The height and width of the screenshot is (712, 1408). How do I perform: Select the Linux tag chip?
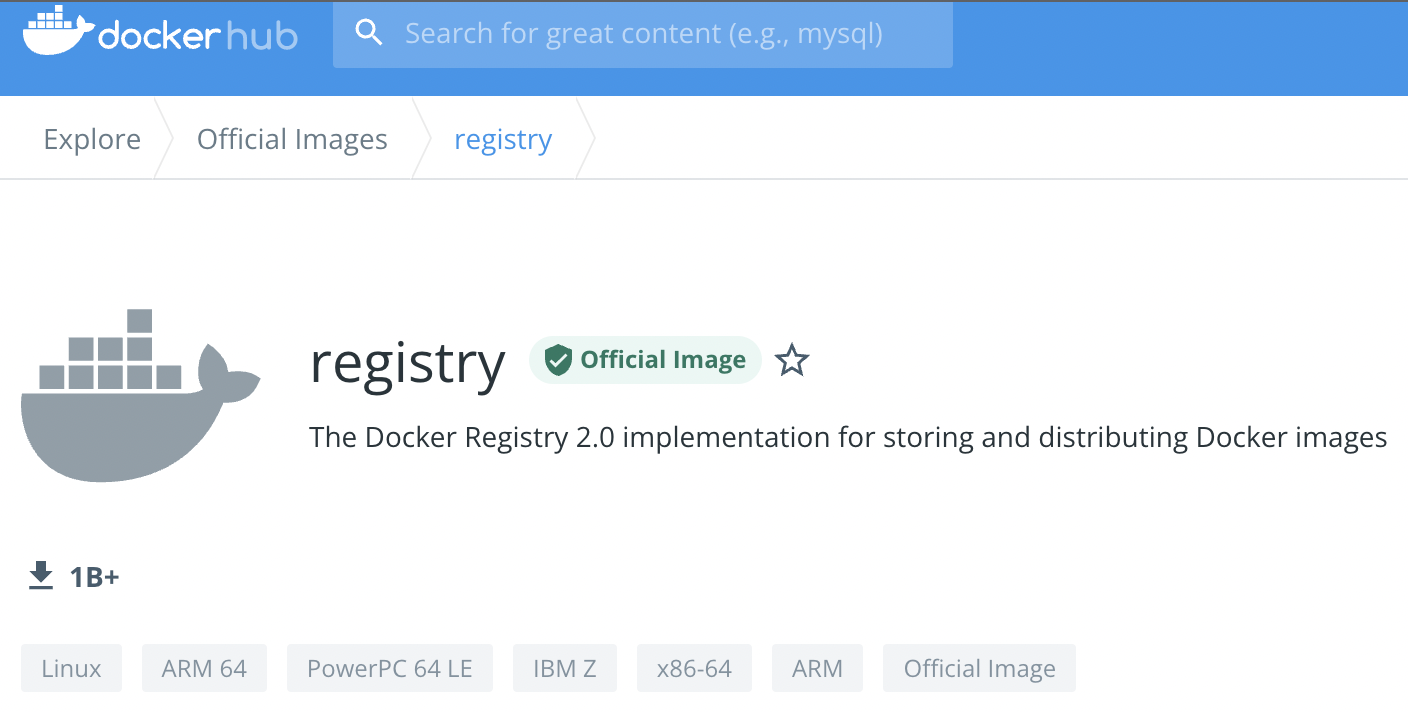[72, 669]
